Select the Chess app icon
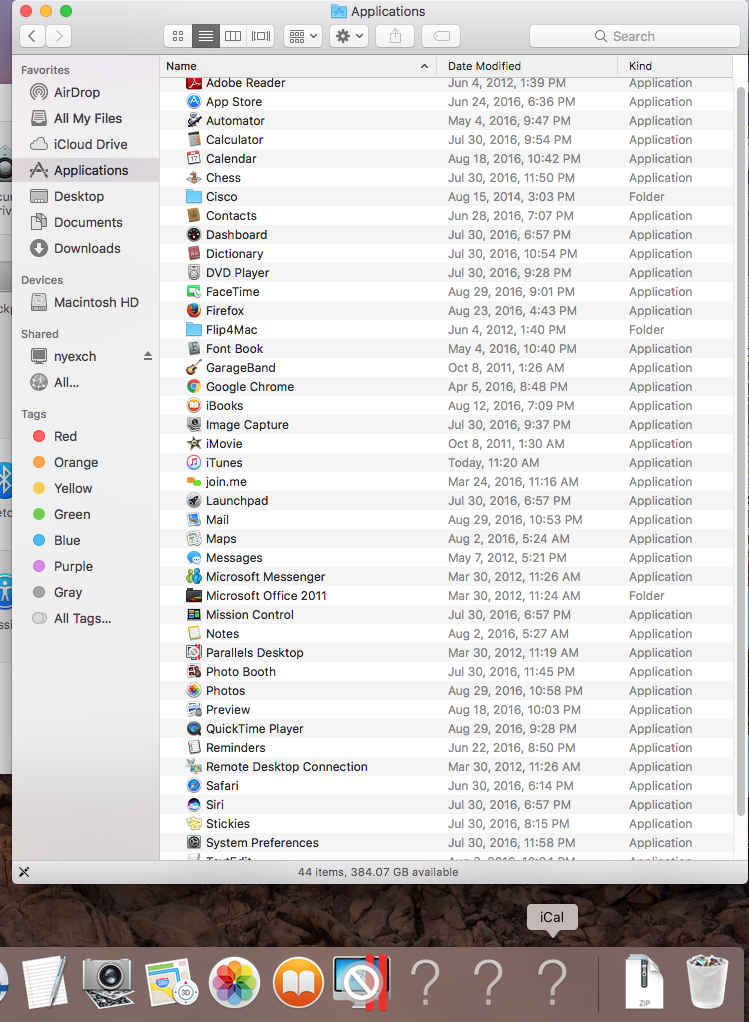The image size is (749, 1022). (194, 177)
